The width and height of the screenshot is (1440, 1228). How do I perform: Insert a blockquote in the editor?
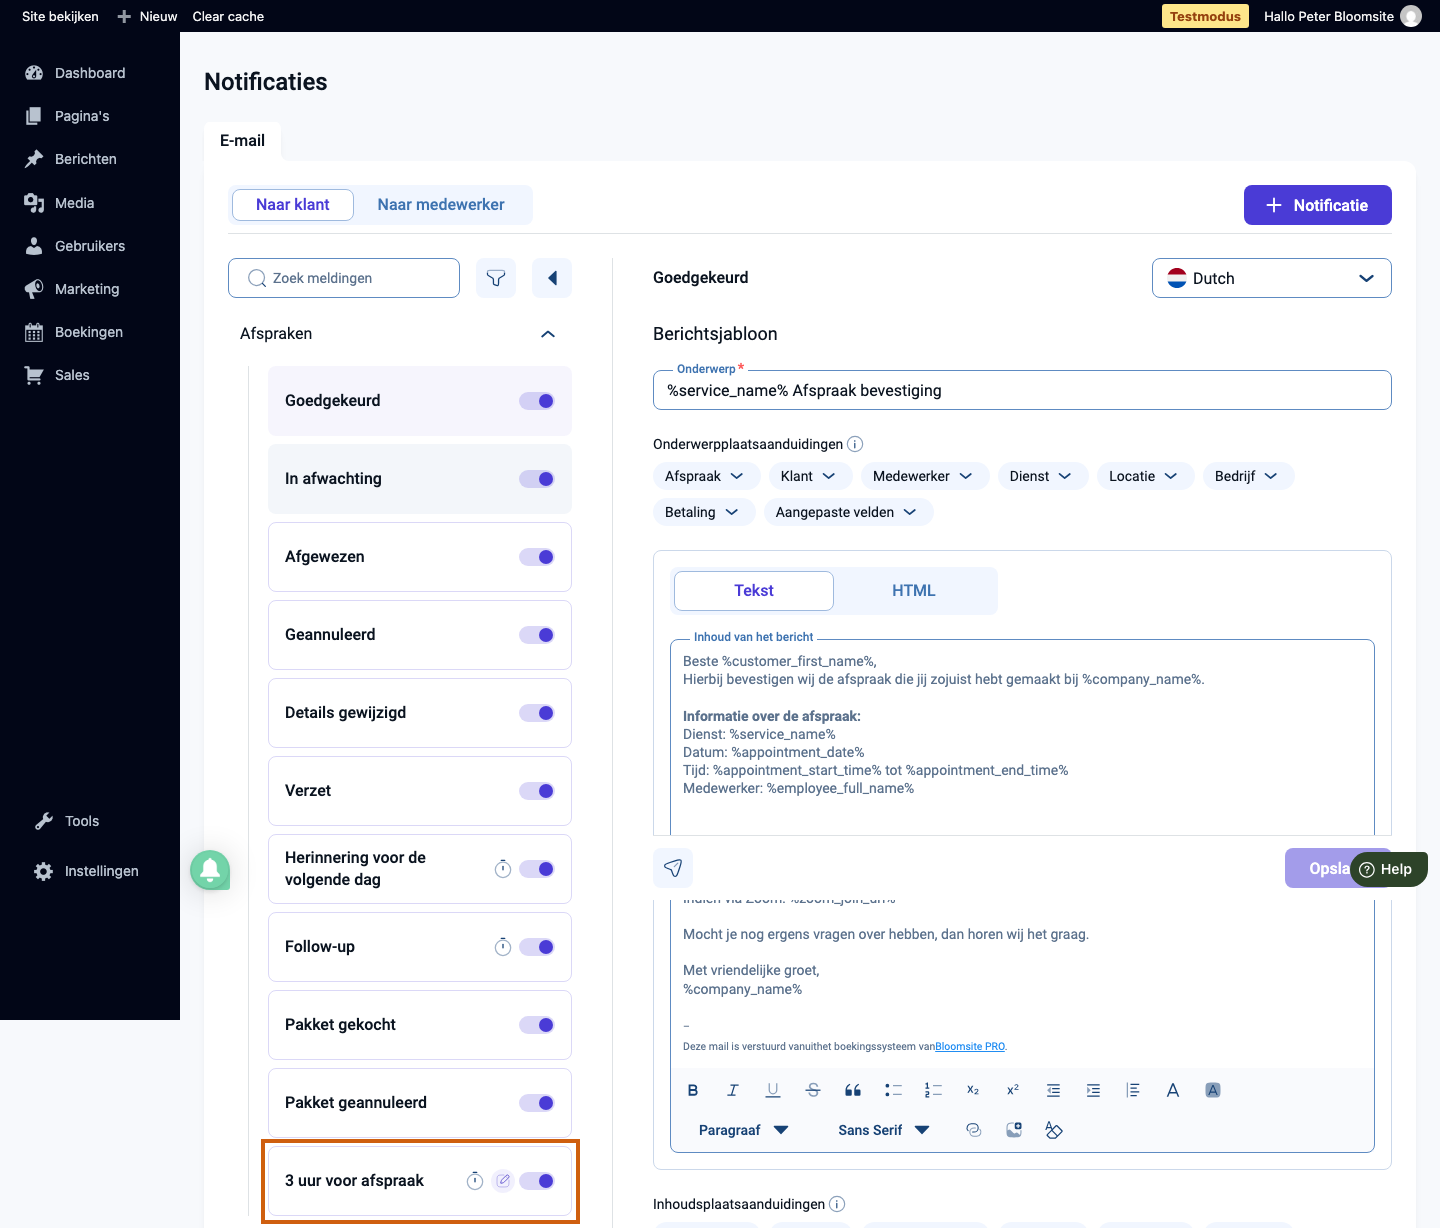click(x=853, y=1090)
